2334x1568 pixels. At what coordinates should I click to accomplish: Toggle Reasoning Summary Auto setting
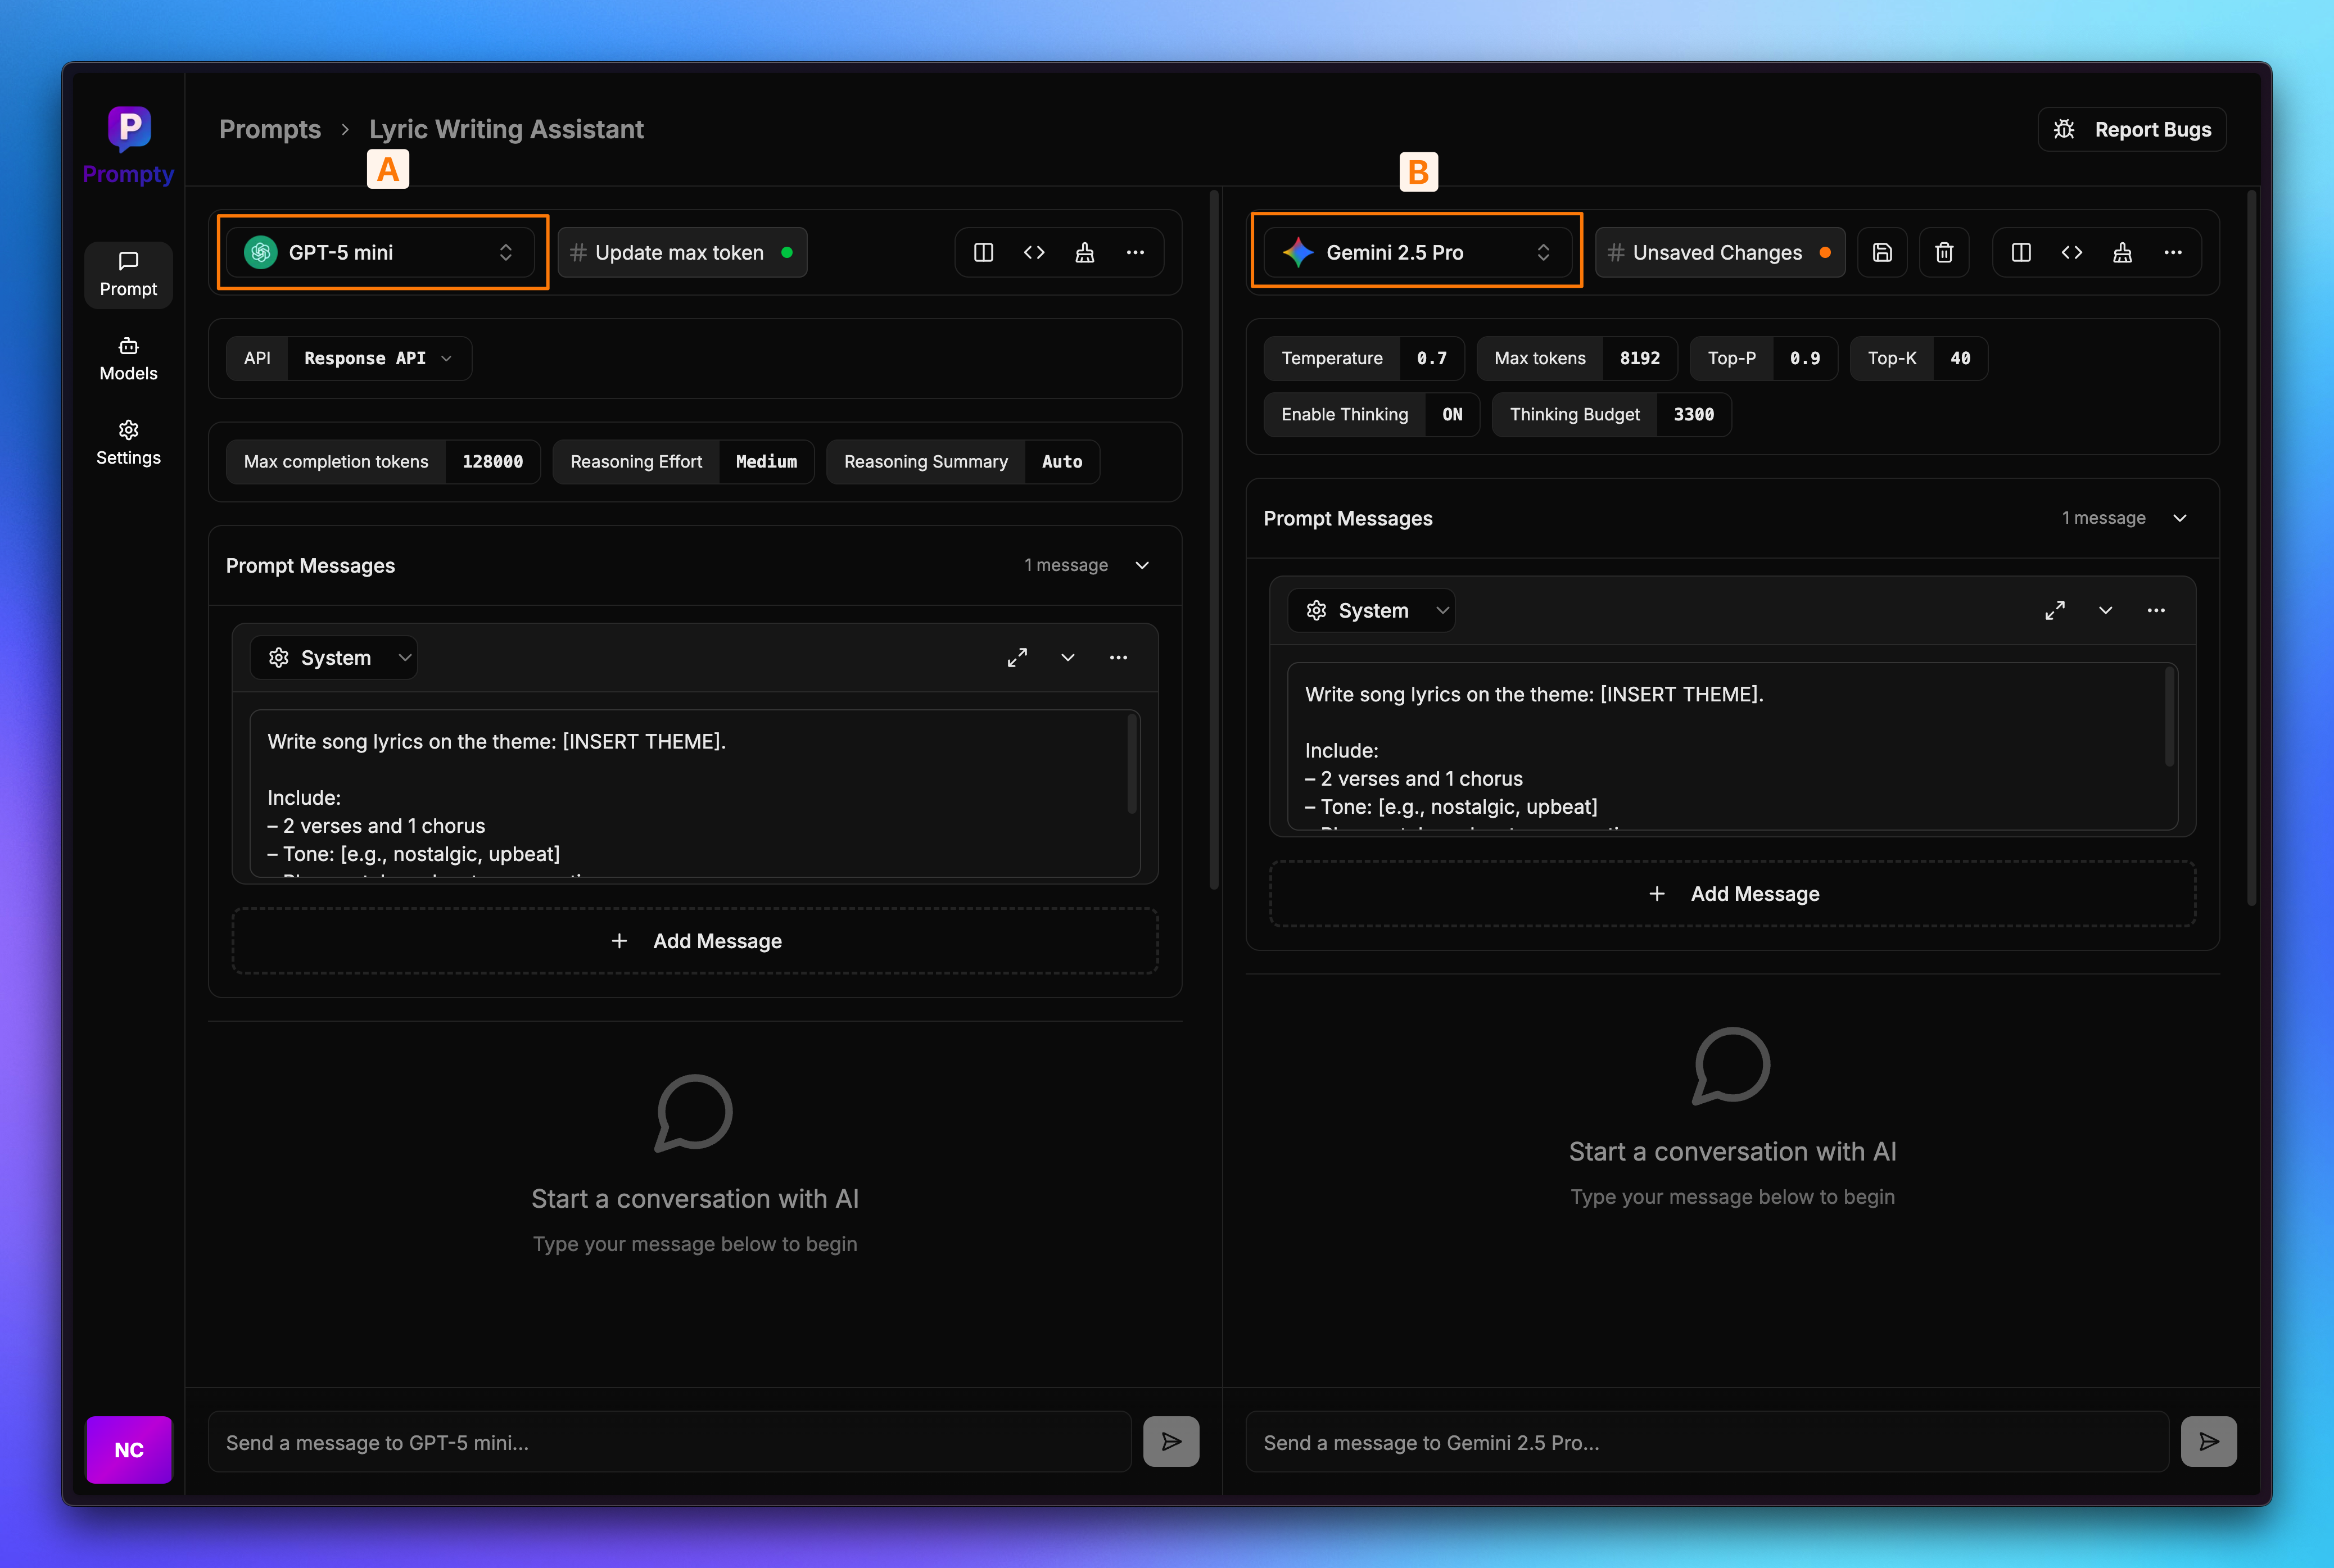click(x=1061, y=462)
